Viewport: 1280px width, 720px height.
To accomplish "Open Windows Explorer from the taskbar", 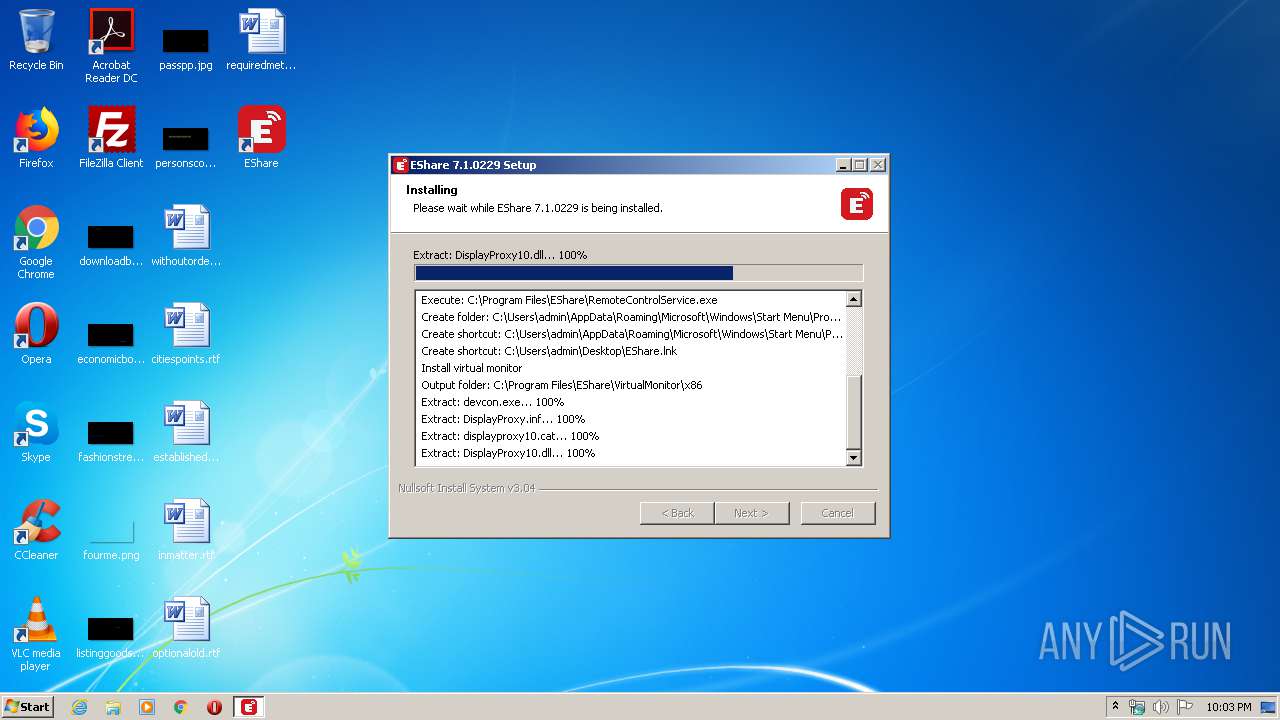I will click(113, 707).
